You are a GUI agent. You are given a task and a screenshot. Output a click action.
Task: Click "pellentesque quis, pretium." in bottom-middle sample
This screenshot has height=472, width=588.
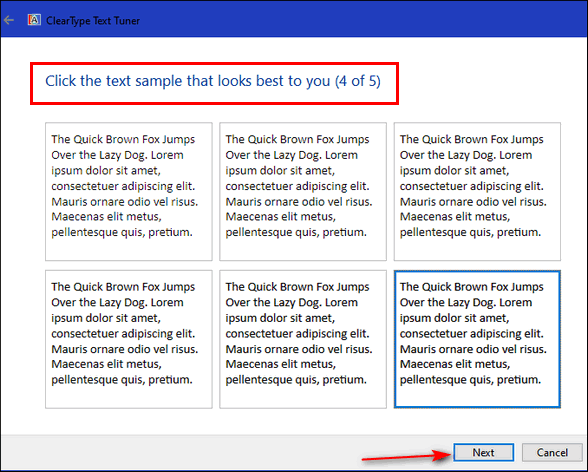pyautogui.click(x=296, y=380)
